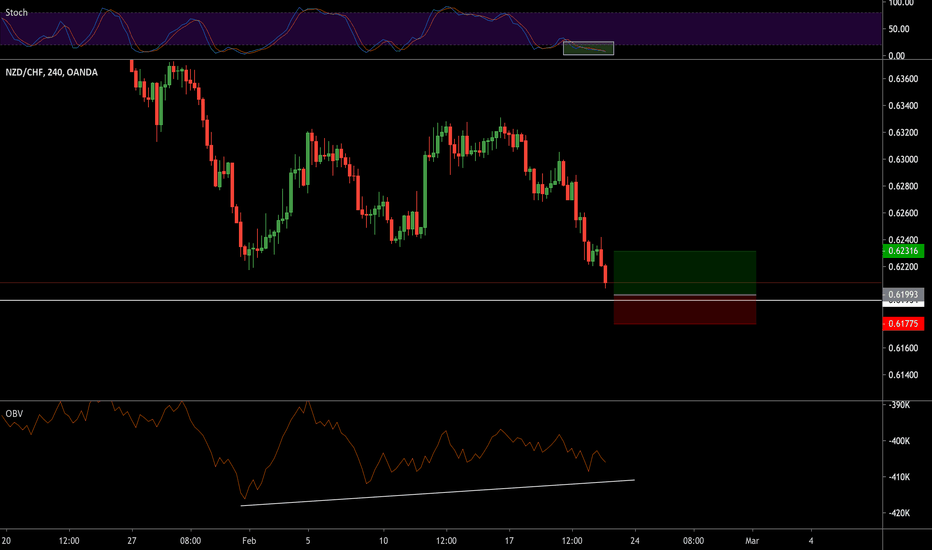Click the 0.63000 price axis label
Image resolution: width=932 pixels, height=550 pixels.
[x=903, y=159]
